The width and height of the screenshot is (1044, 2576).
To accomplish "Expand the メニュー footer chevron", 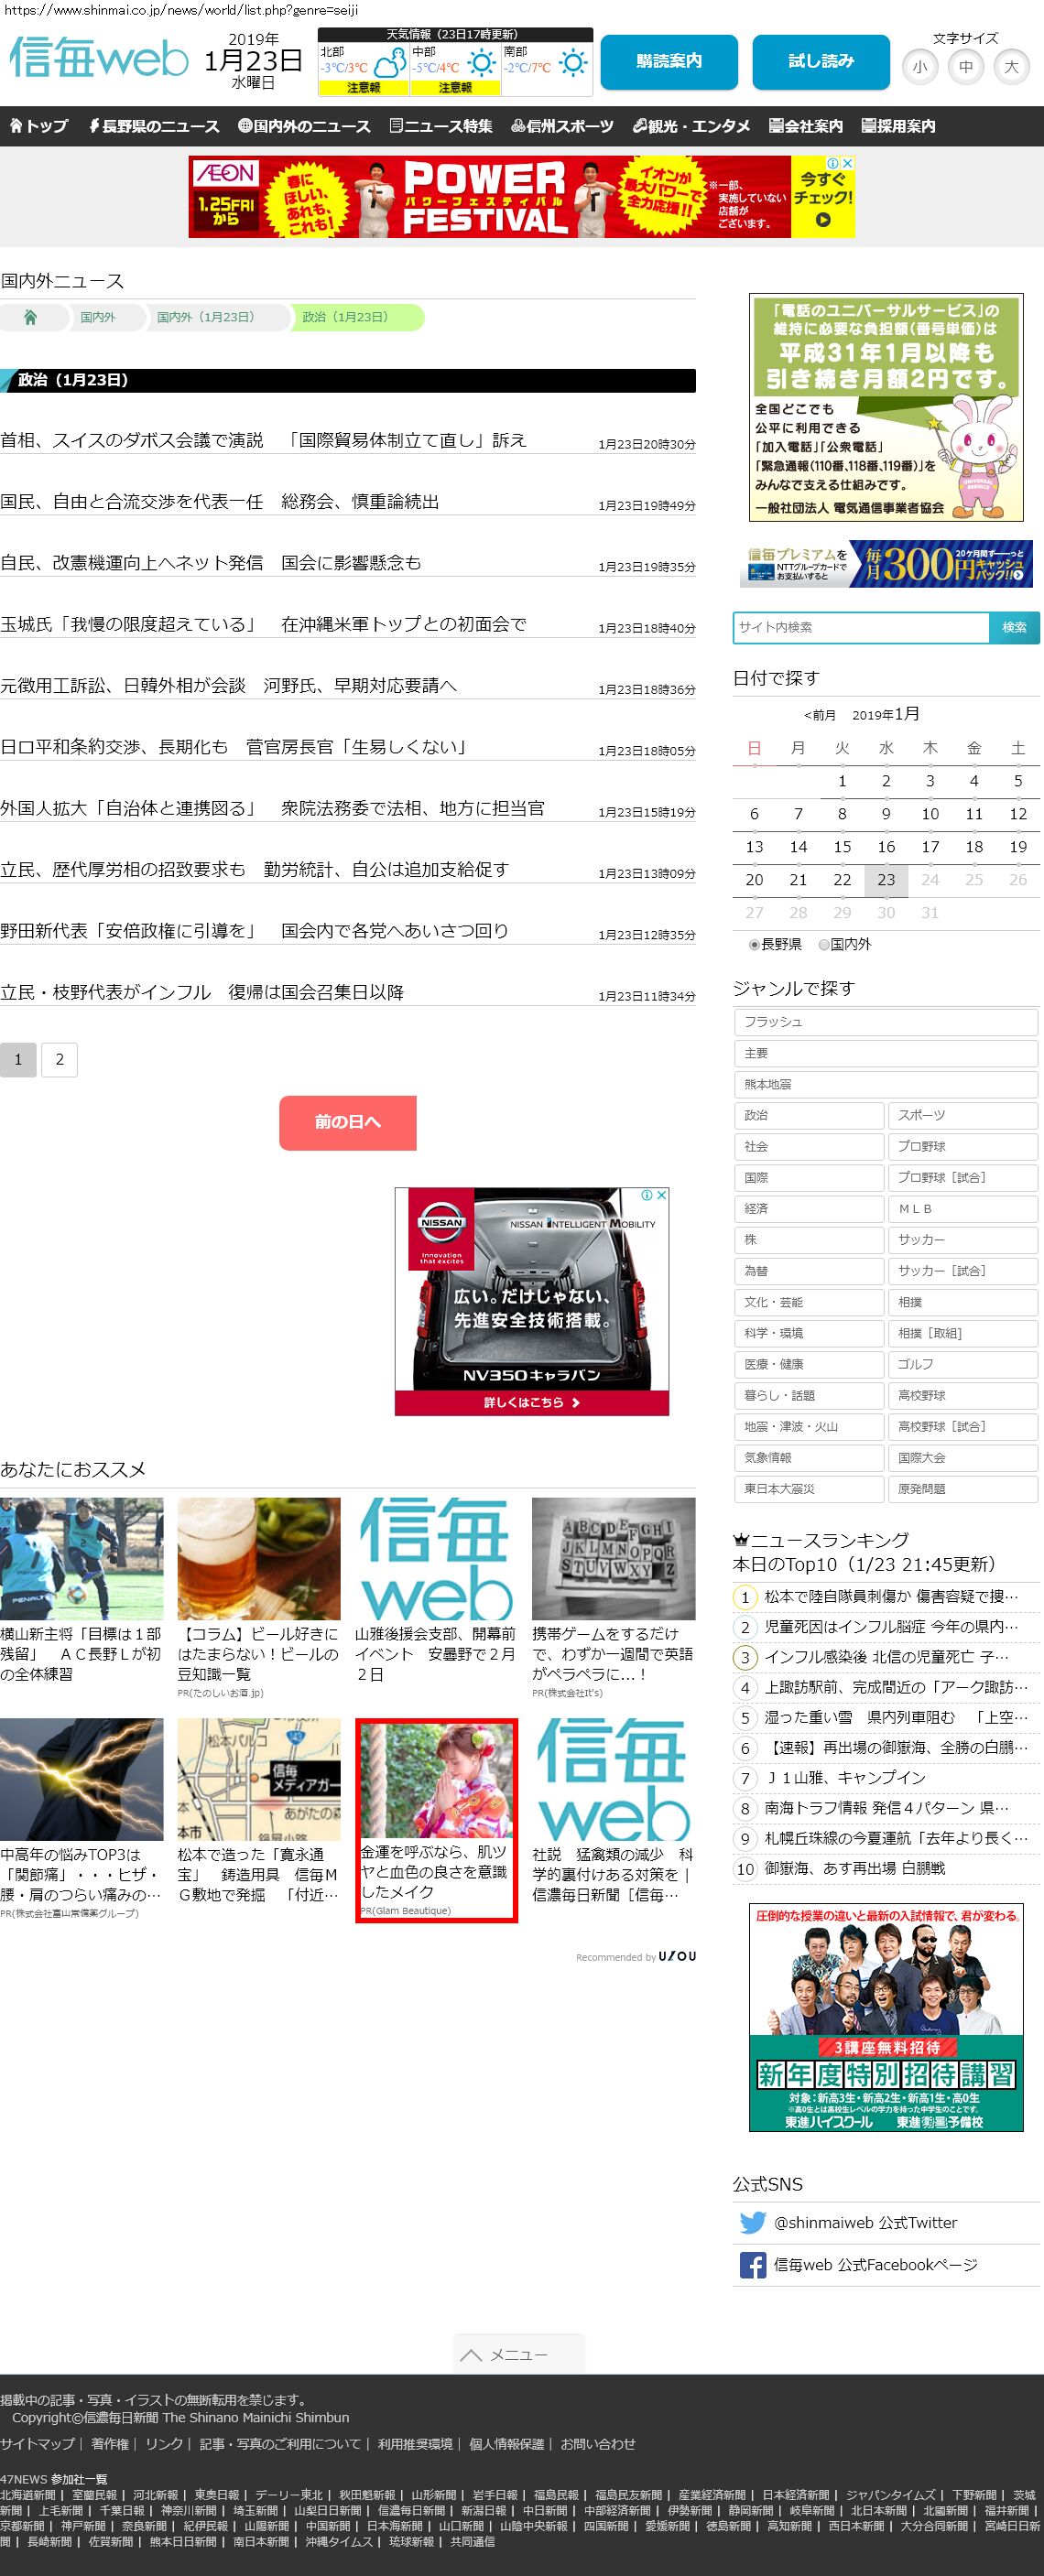I will [x=472, y=2355].
